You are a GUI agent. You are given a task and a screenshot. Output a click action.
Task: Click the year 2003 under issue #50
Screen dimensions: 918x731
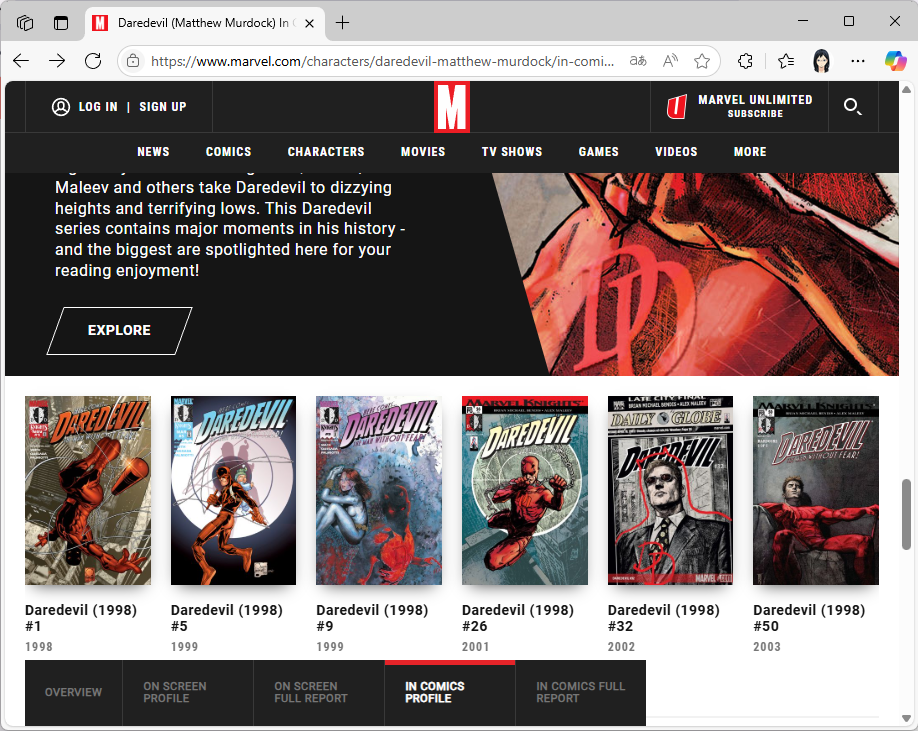[767, 647]
